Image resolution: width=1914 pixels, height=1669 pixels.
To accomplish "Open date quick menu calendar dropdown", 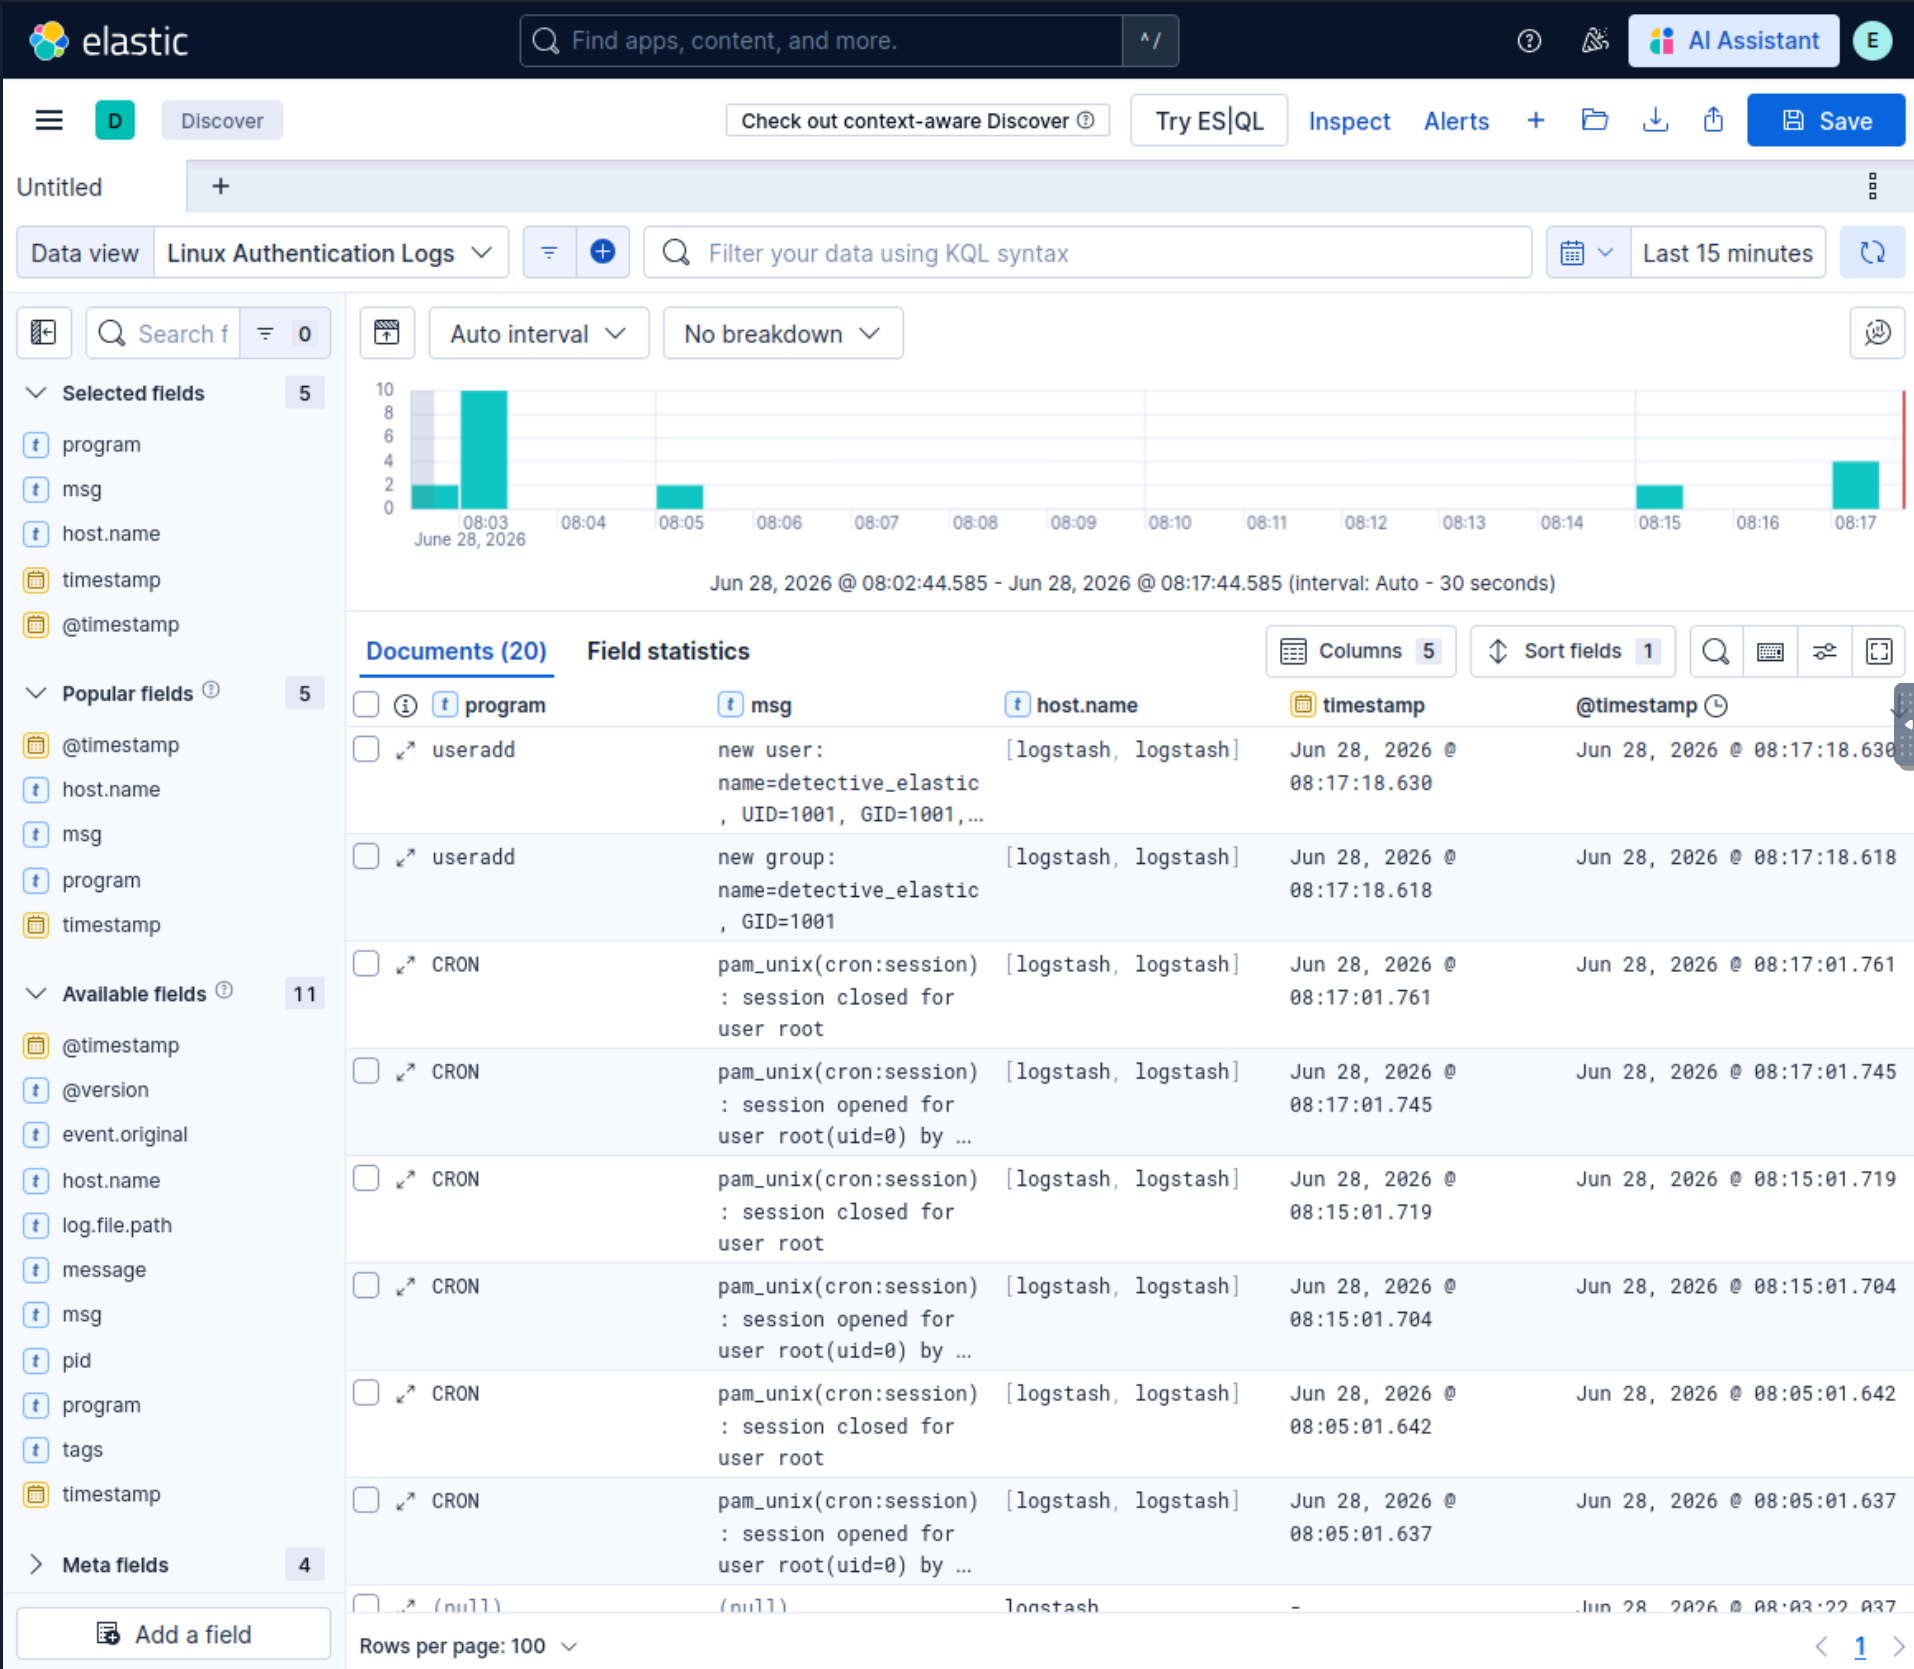I will (1587, 253).
